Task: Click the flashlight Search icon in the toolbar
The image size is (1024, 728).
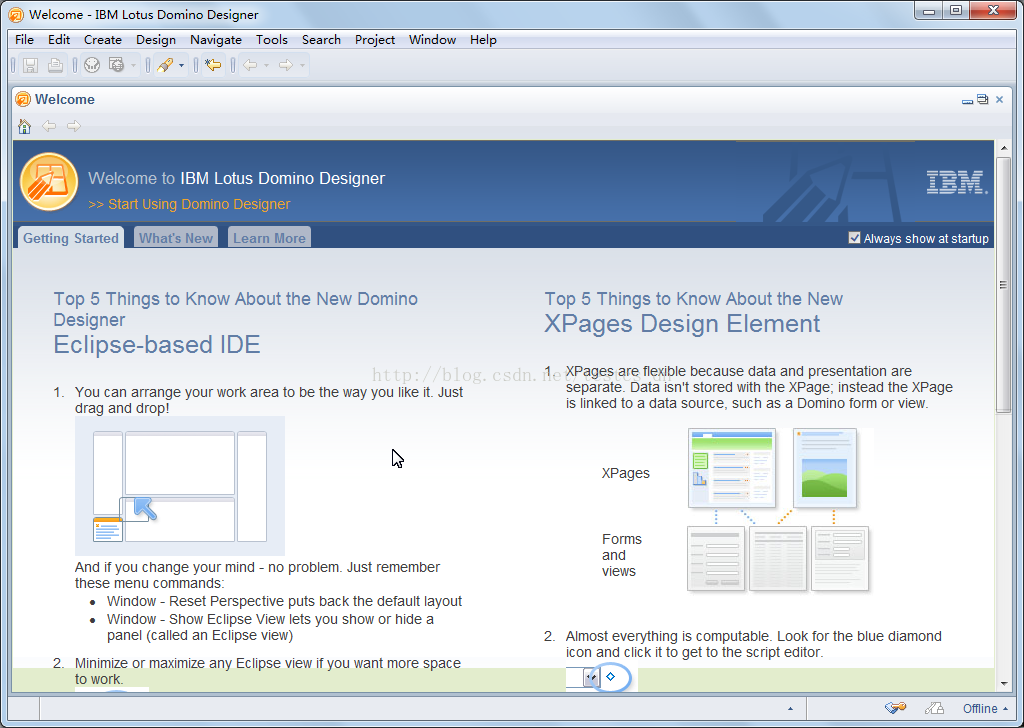Action: 165,65
